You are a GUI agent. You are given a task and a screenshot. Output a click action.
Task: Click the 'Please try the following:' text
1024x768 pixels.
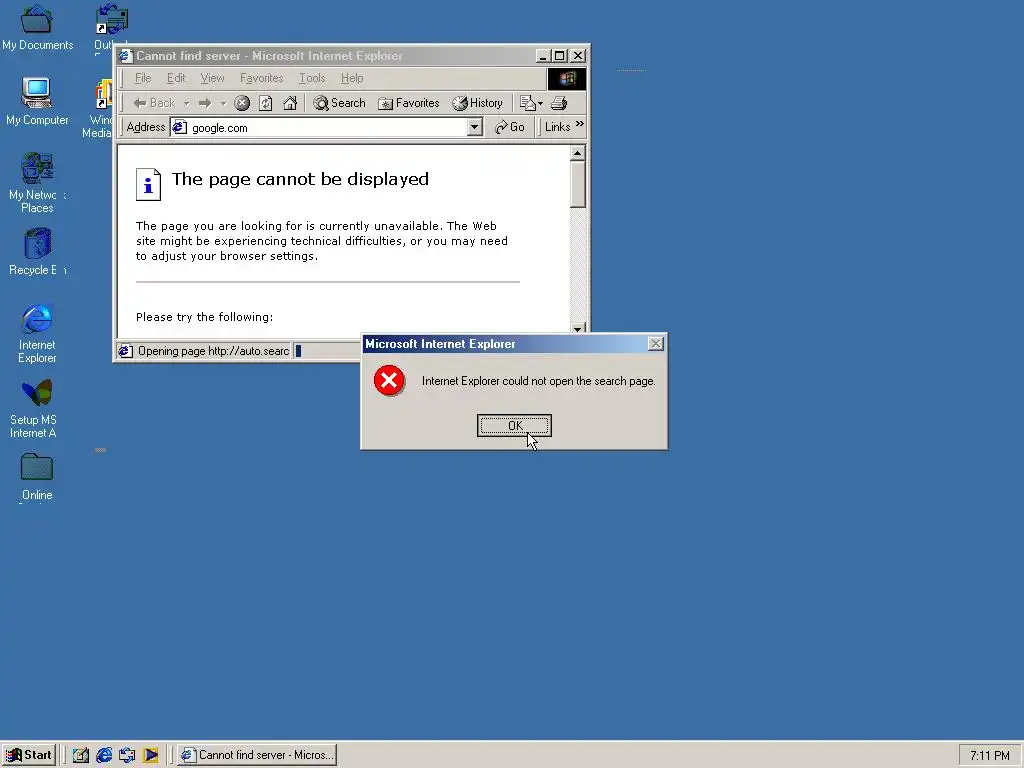(204, 317)
